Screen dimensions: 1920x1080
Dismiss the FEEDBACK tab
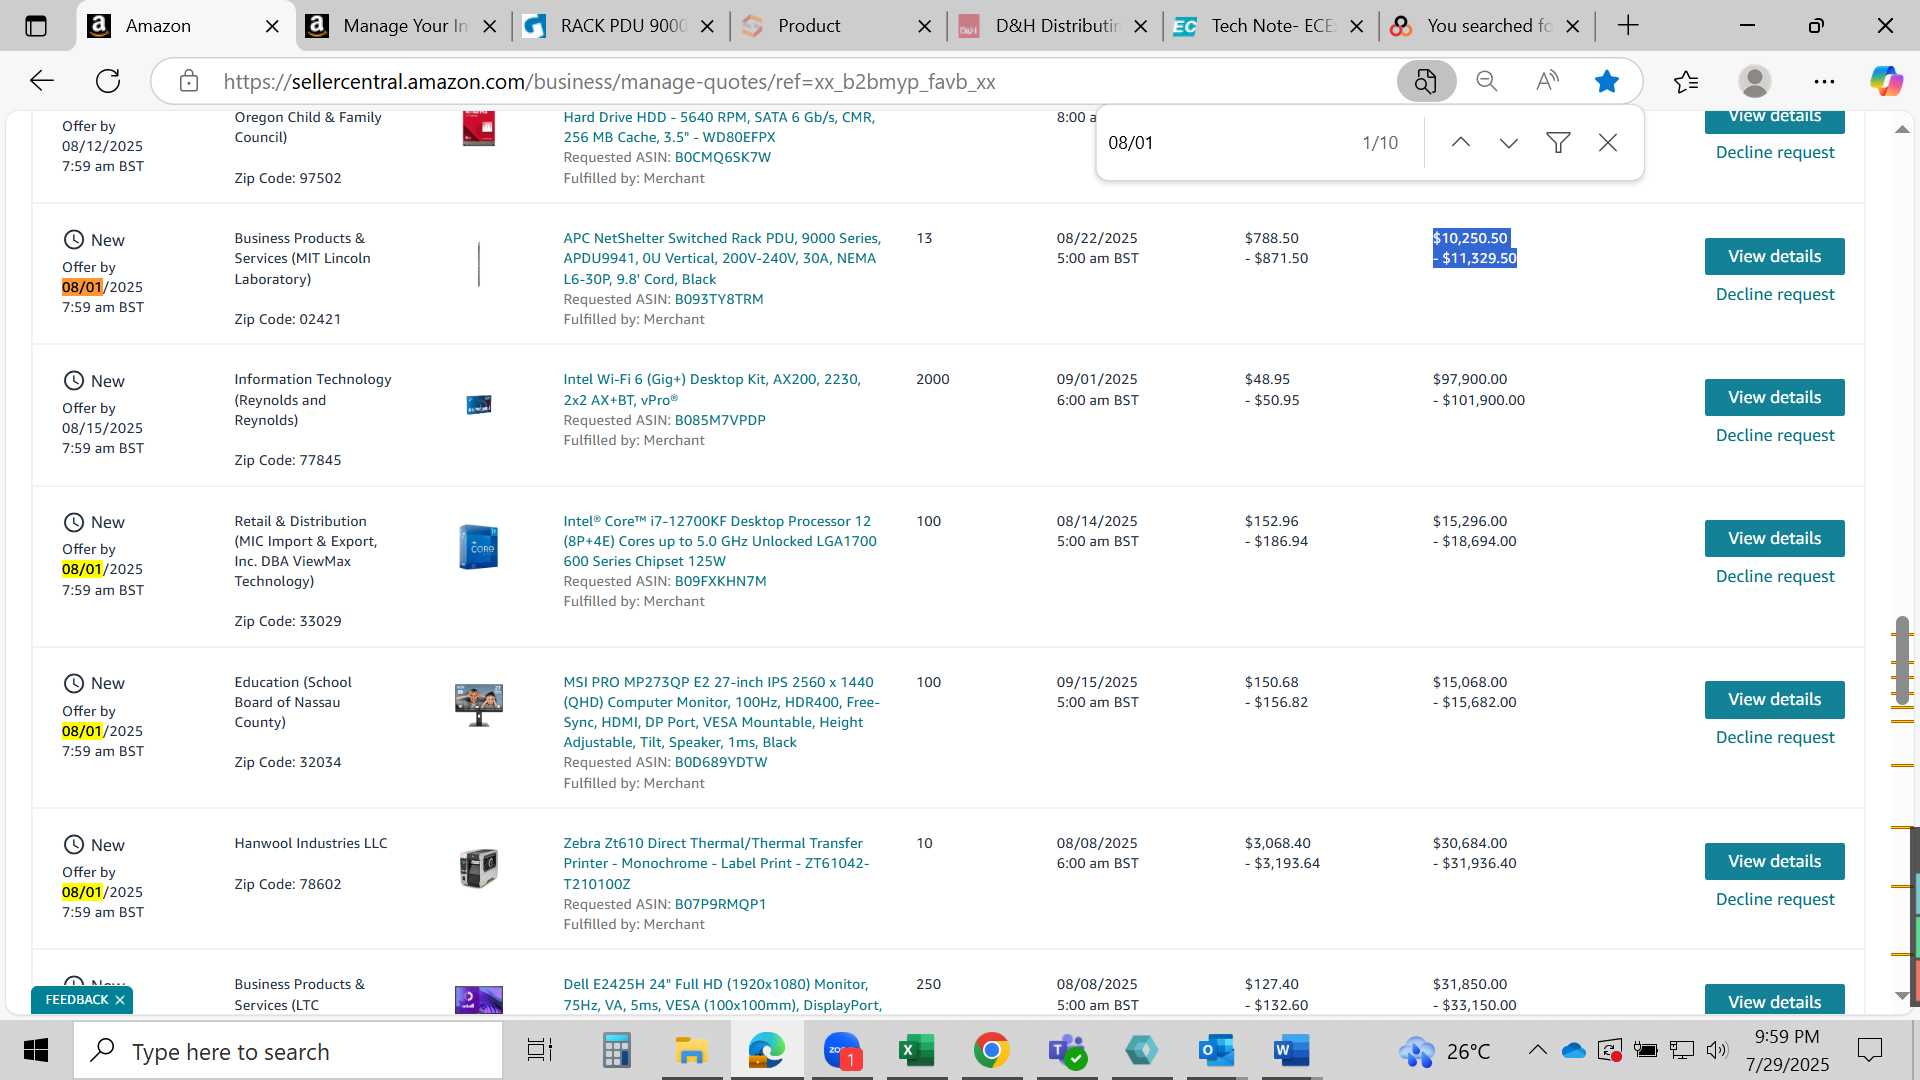click(120, 1001)
